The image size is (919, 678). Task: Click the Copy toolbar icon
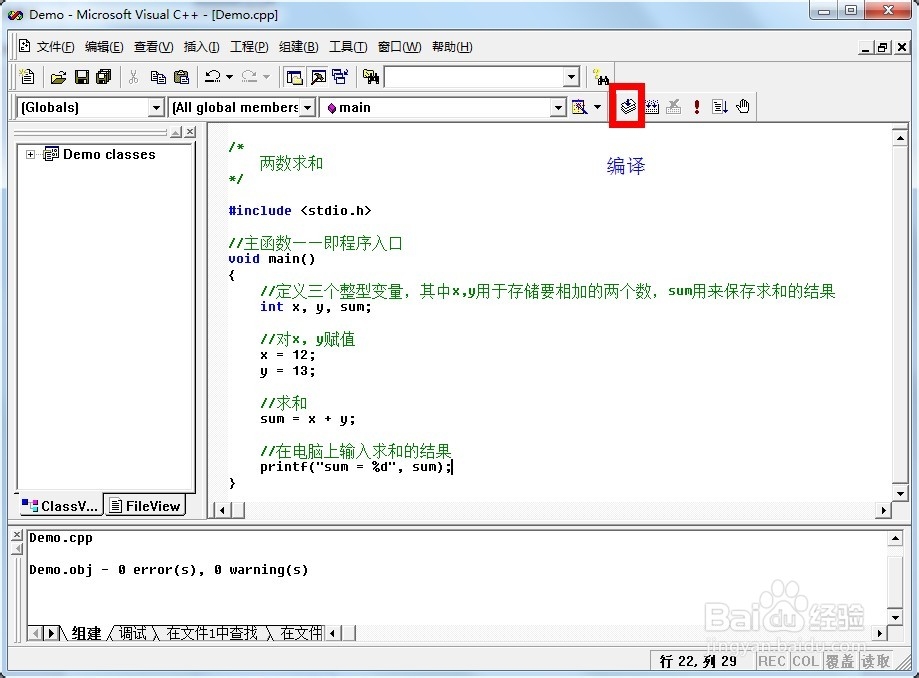[158, 77]
